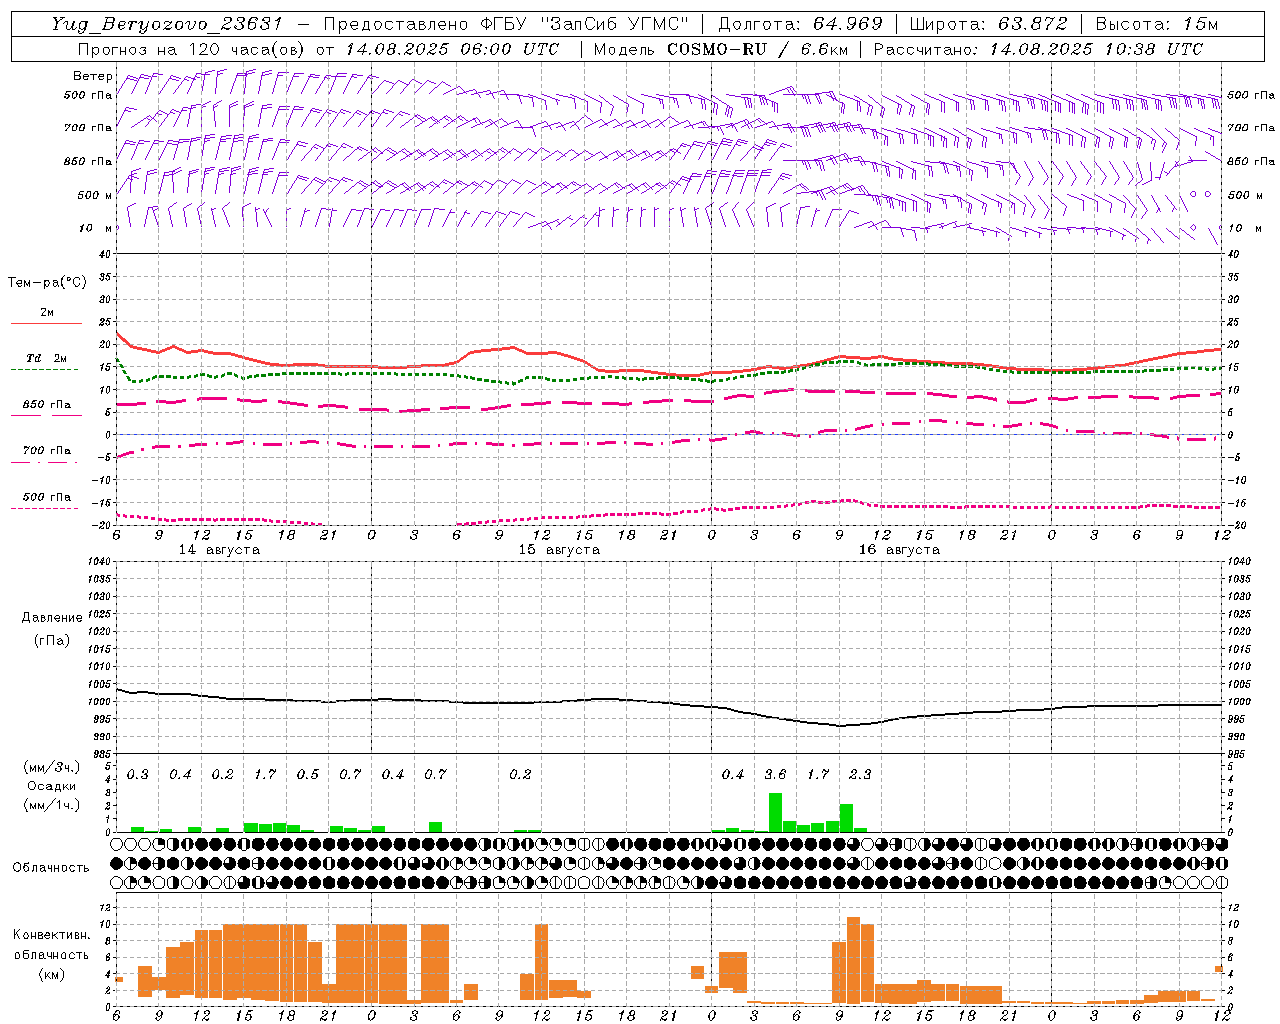Click the "Прогноз на 120 часа(ов)" header text
Viewport: 1280px width, 1024px height.
[x=193, y=49]
